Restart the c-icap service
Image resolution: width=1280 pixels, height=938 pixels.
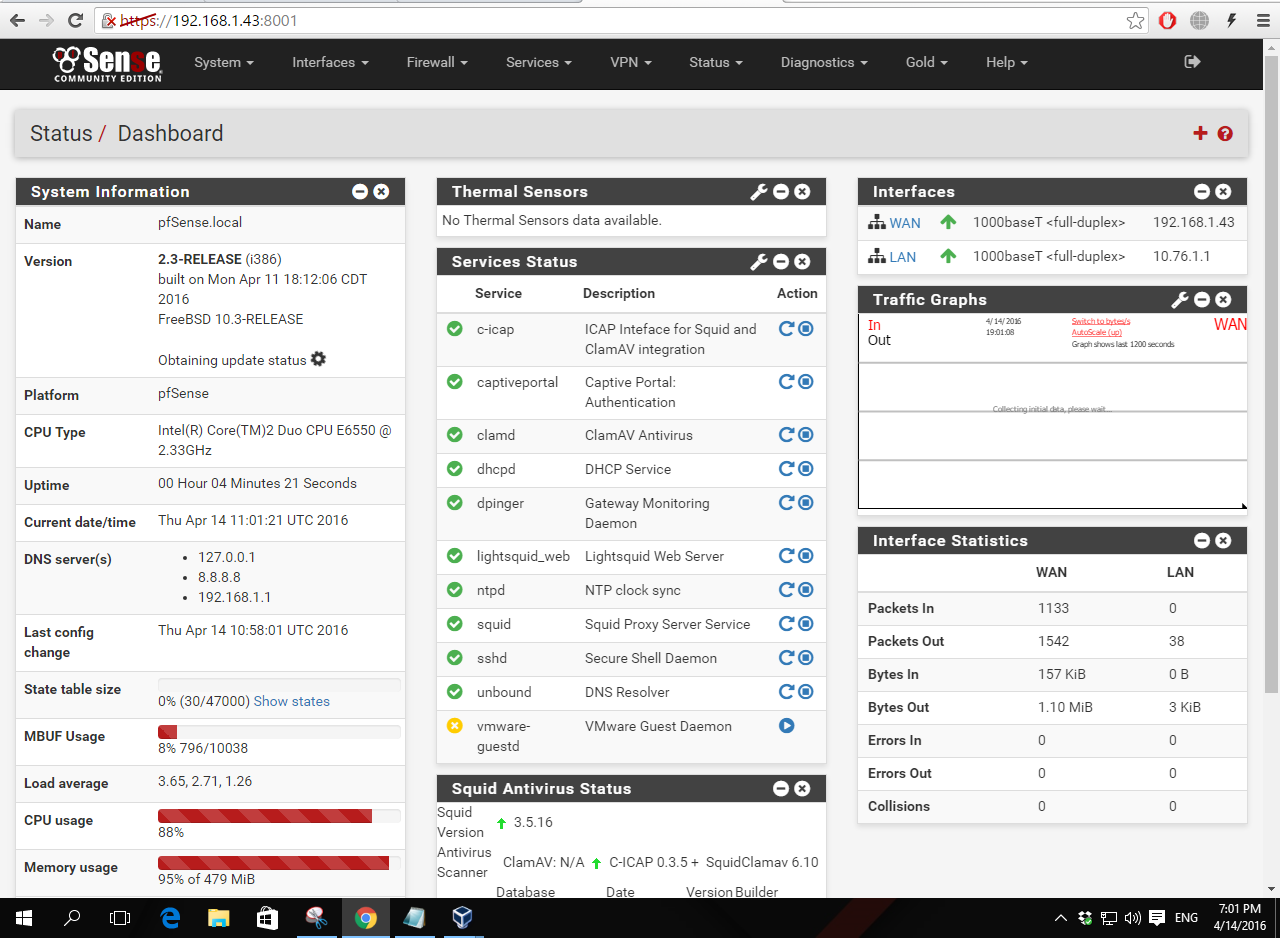click(786, 328)
